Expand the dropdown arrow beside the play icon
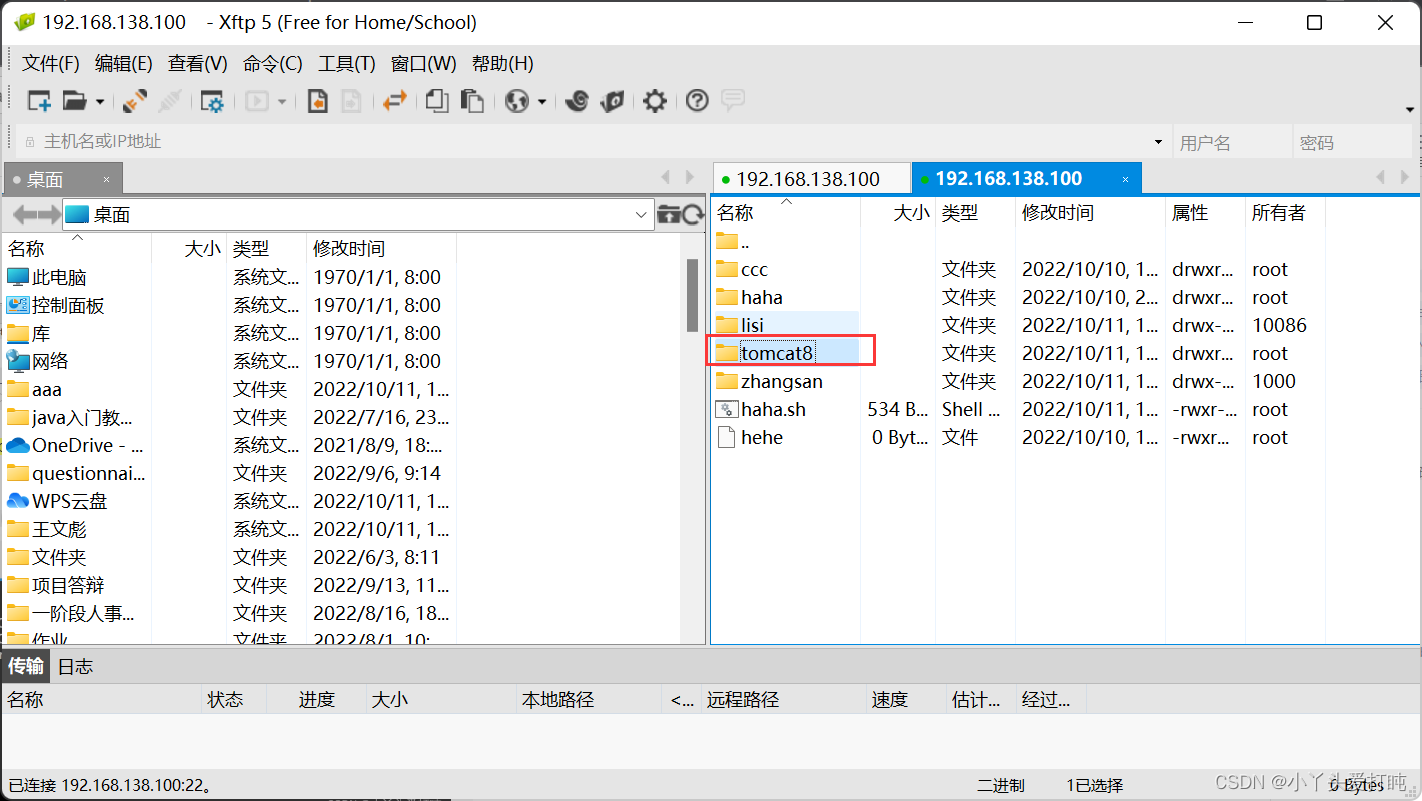Screen dimensions: 1422x801 282,101
